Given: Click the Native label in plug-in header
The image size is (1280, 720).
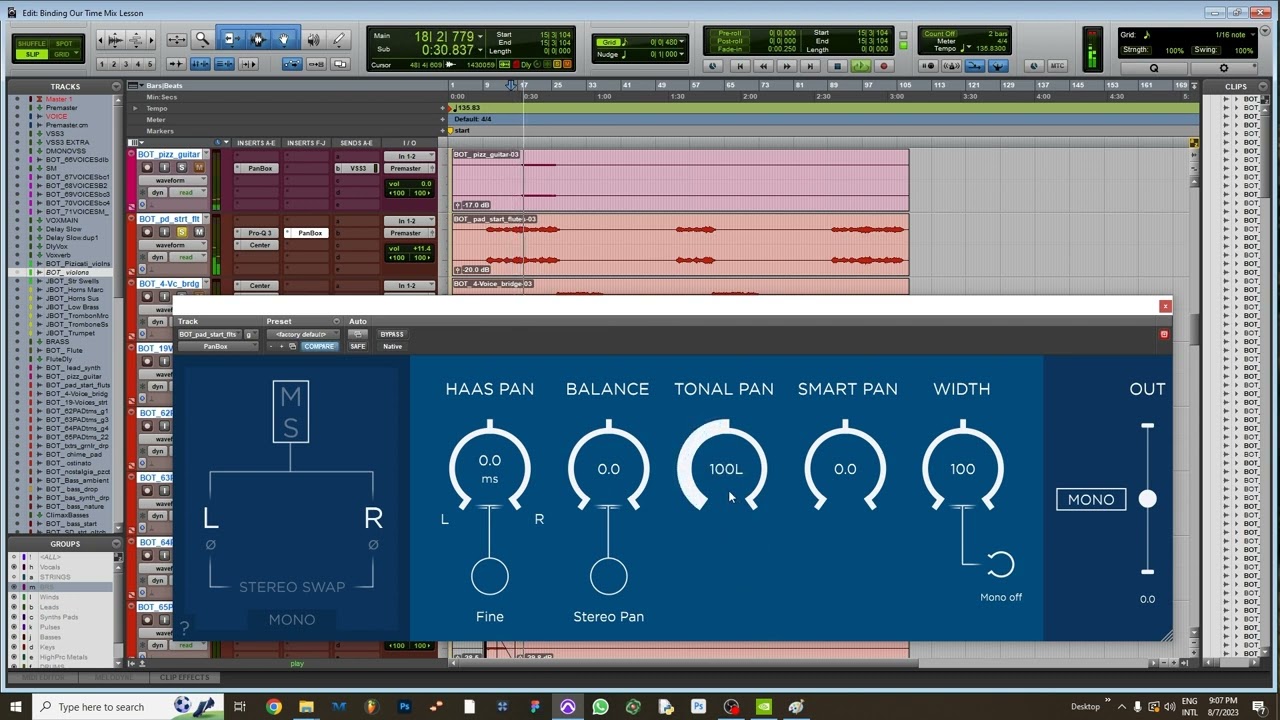Looking at the screenshot, I should 393,346.
